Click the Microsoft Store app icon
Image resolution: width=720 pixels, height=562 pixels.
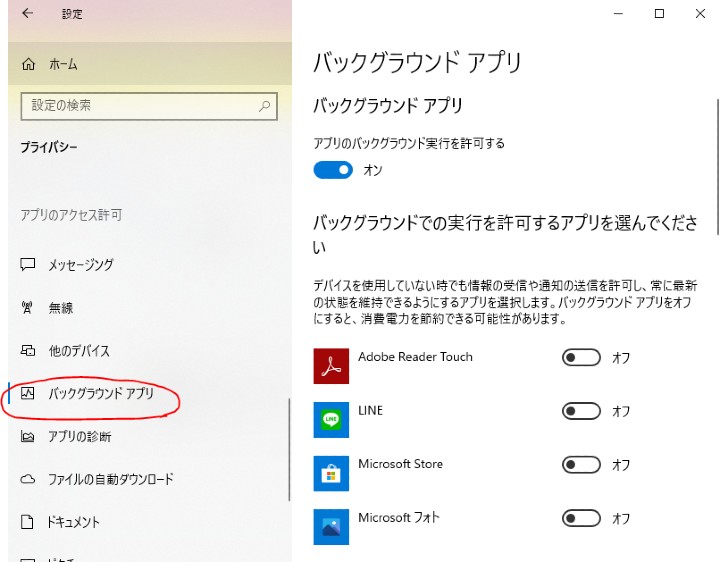point(331,473)
